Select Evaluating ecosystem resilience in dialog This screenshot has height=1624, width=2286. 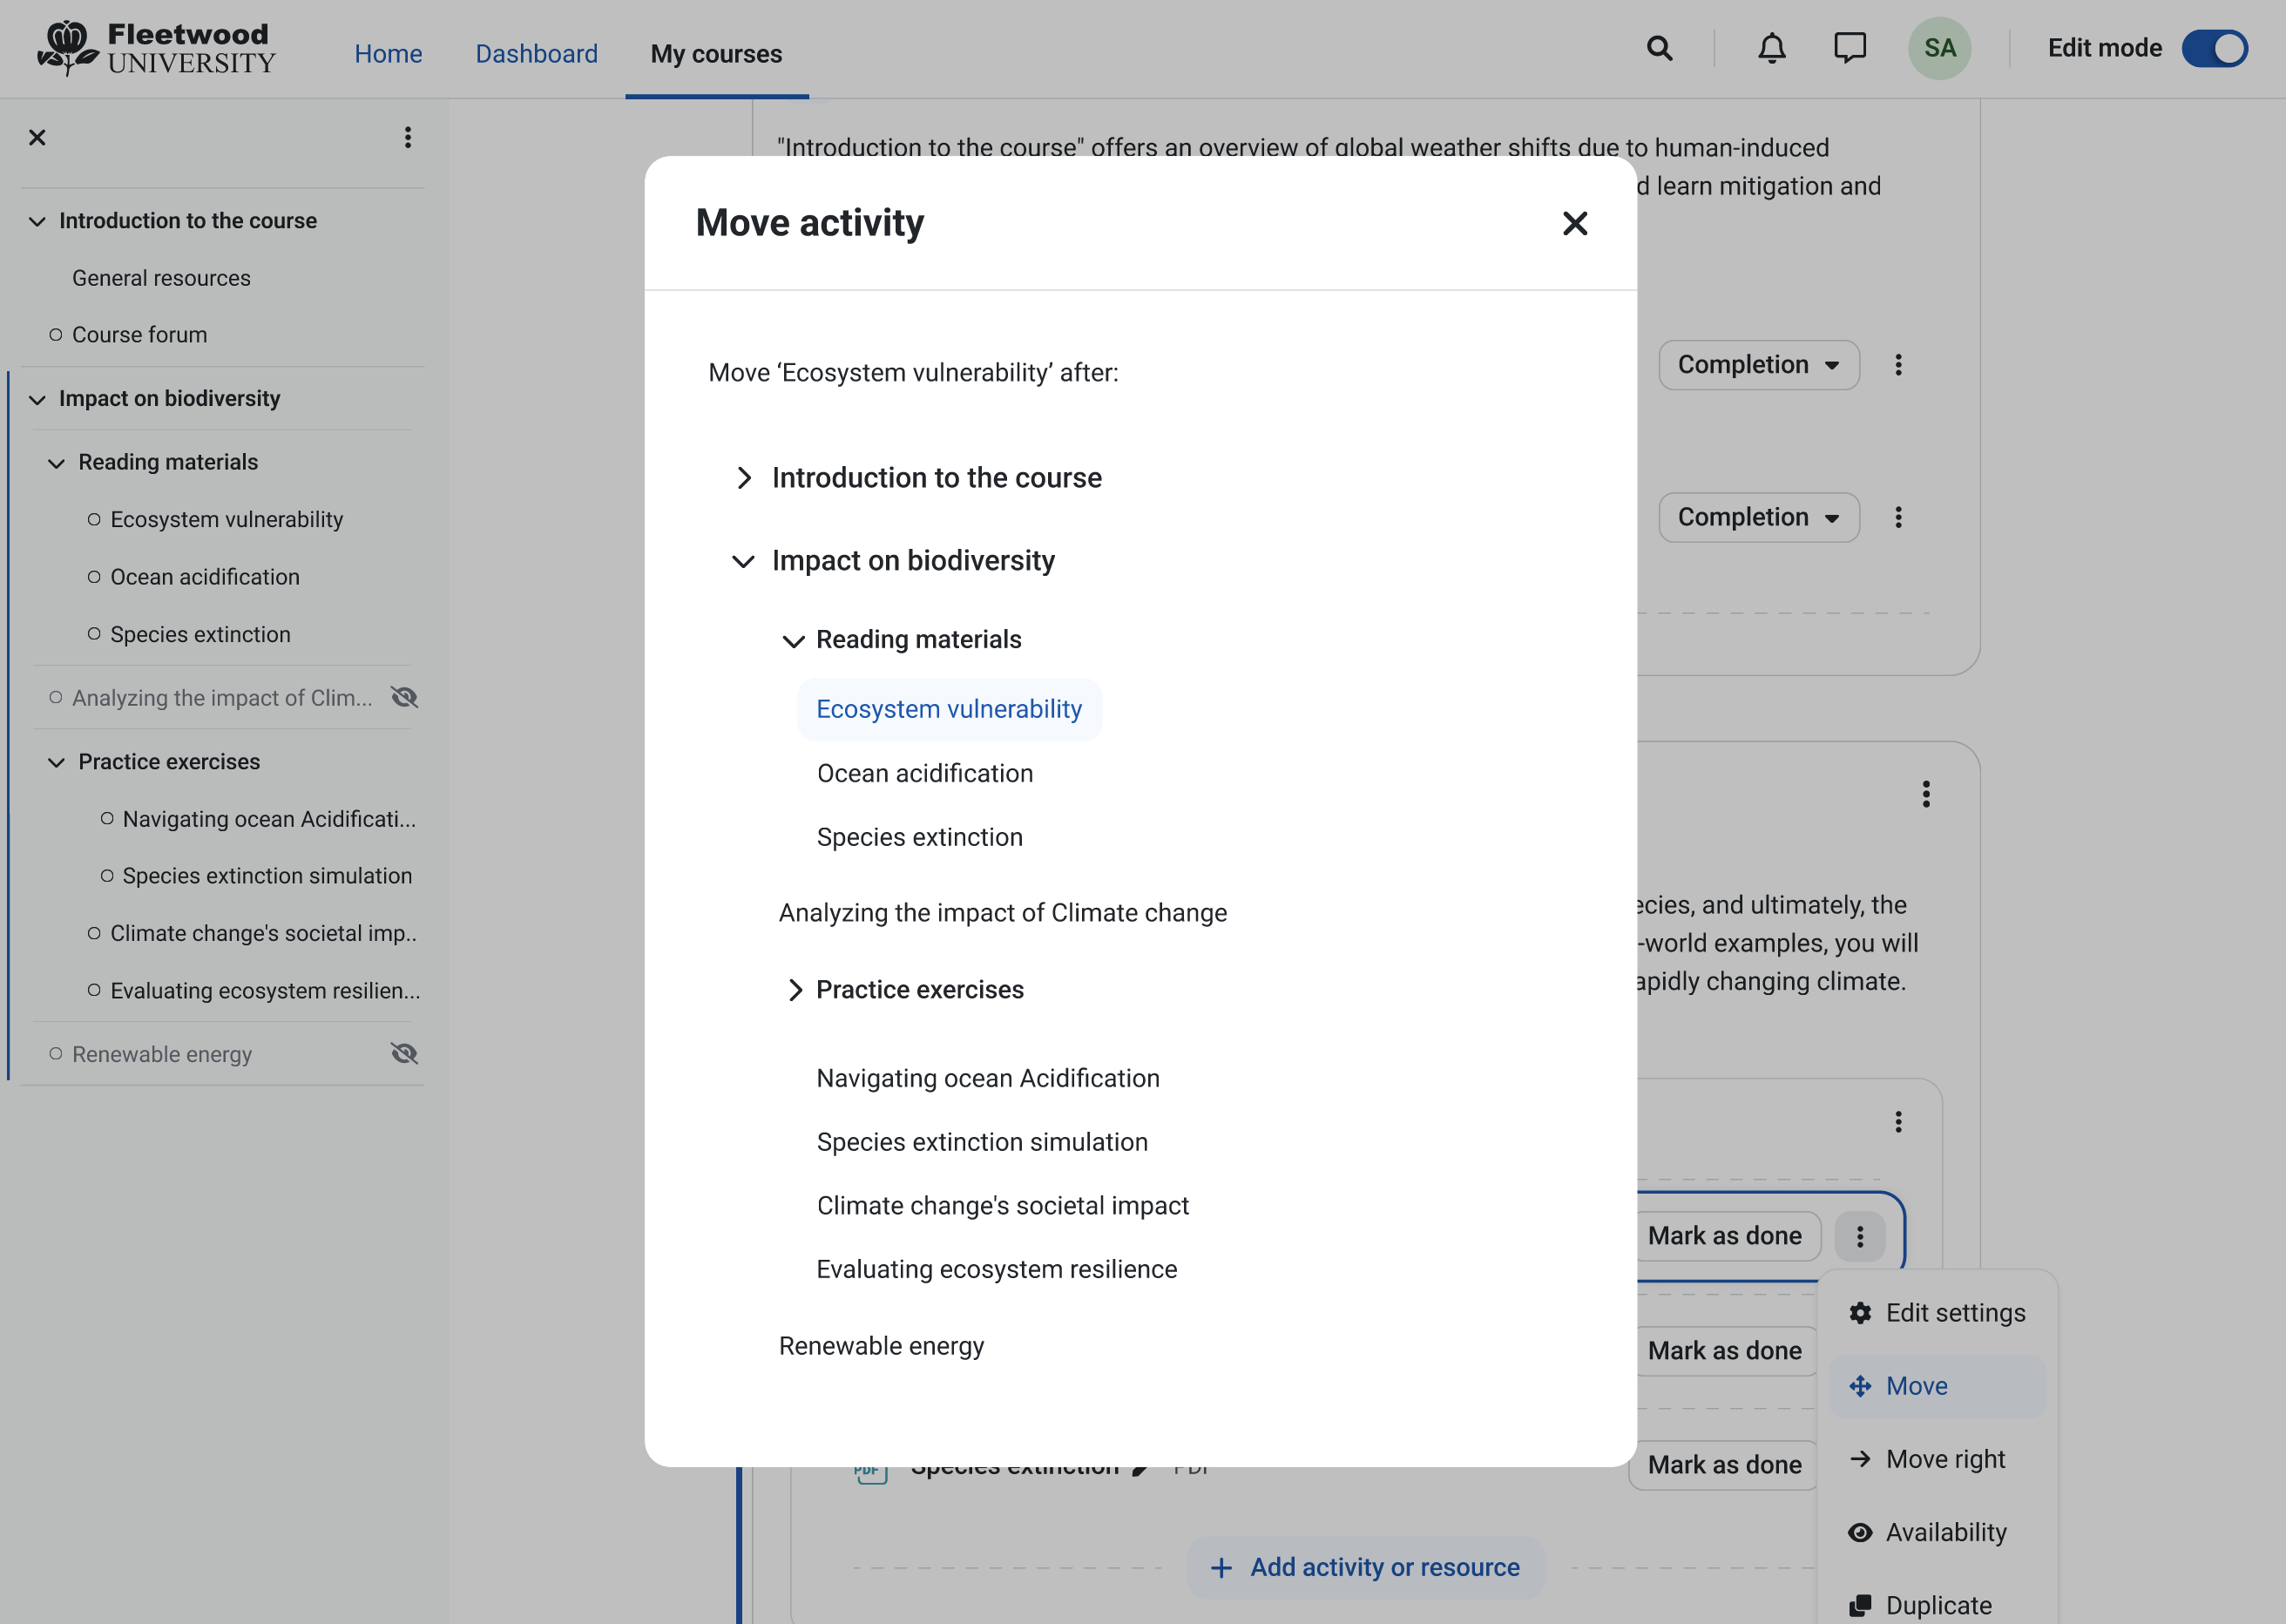tap(996, 1269)
